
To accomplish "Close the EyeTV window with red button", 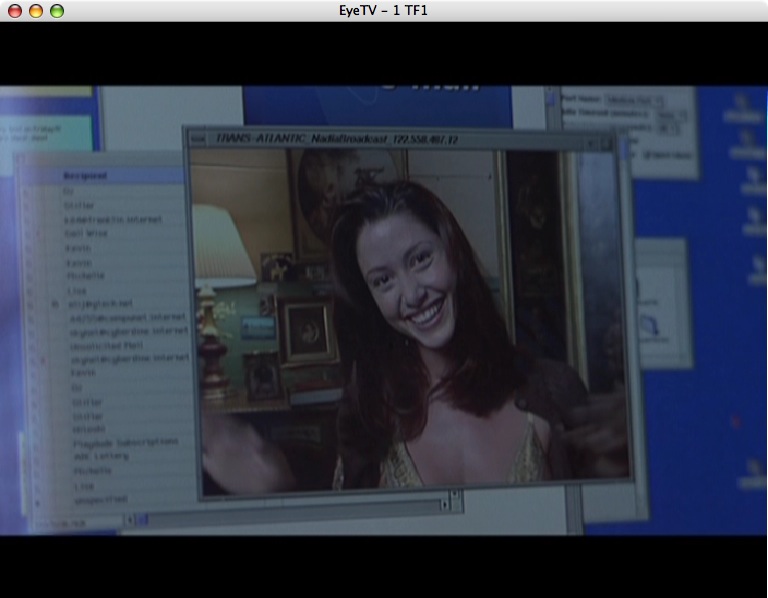I will [15, 11].
